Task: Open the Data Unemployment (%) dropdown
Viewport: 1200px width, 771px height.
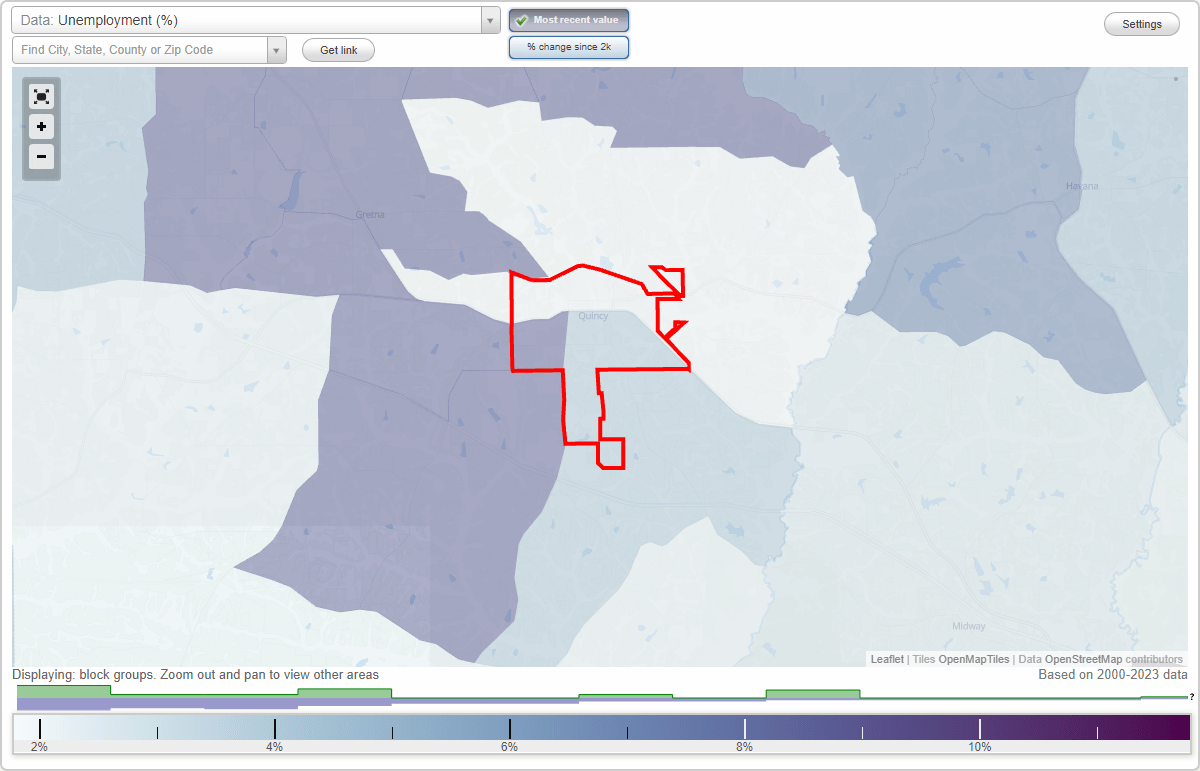Action: pyautogui.click(x=255, y=20)
